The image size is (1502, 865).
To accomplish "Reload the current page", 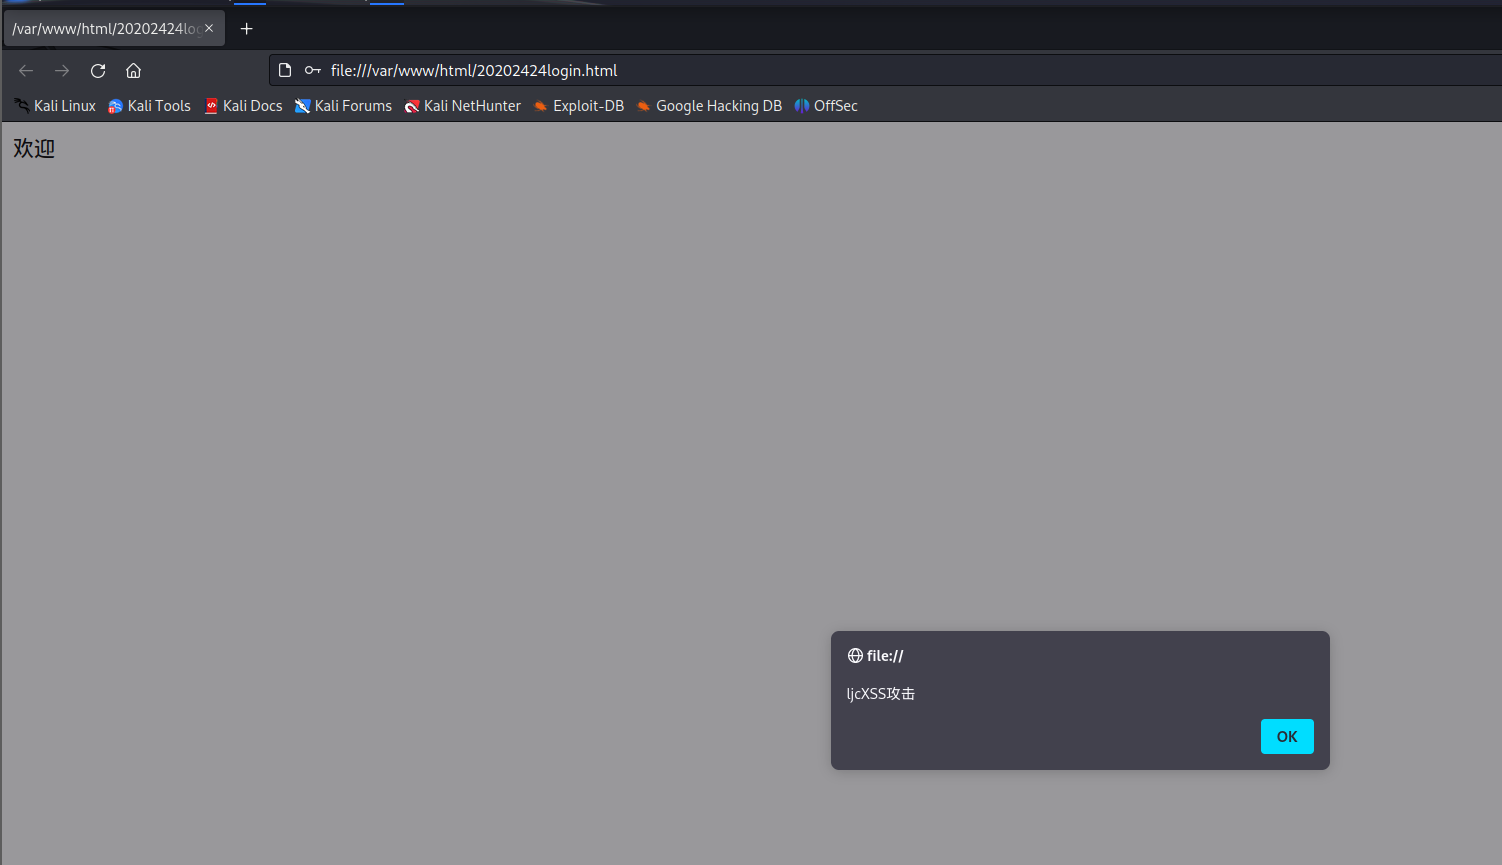I will coord(98,70).
